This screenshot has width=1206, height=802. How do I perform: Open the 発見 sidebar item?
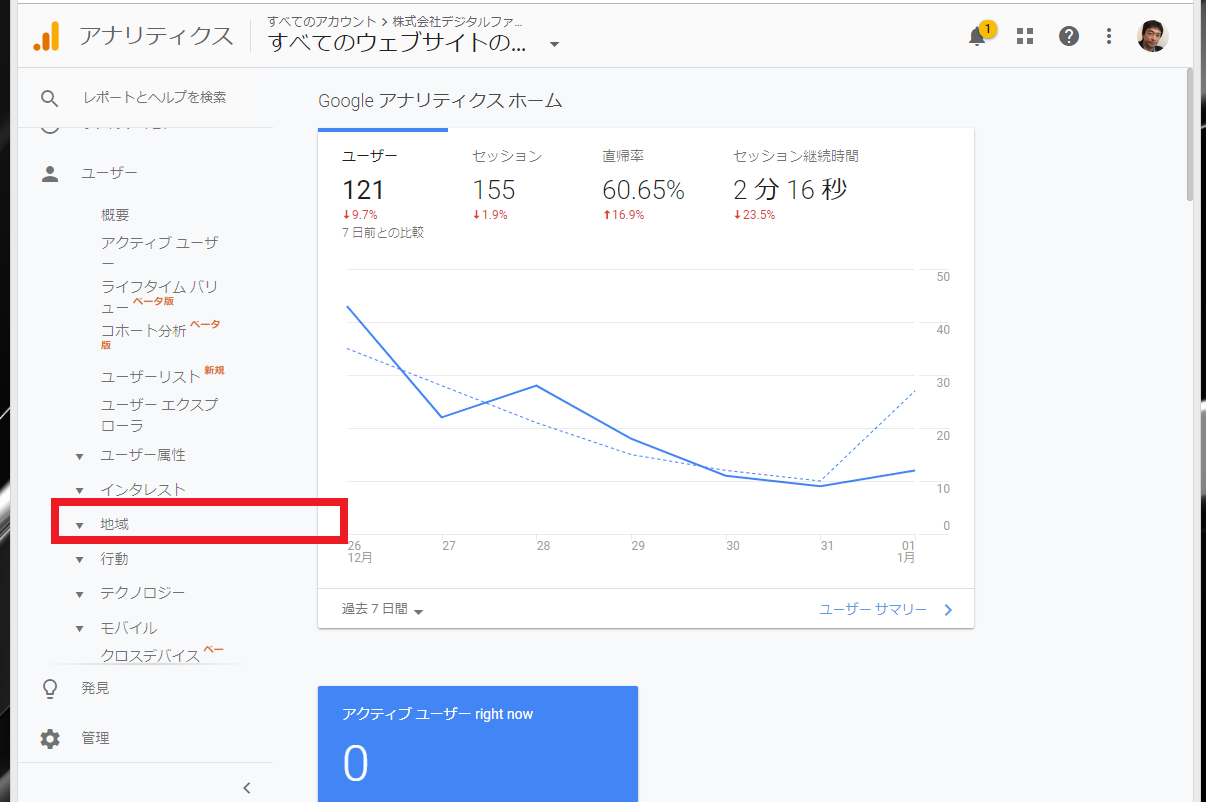(95, 689)
